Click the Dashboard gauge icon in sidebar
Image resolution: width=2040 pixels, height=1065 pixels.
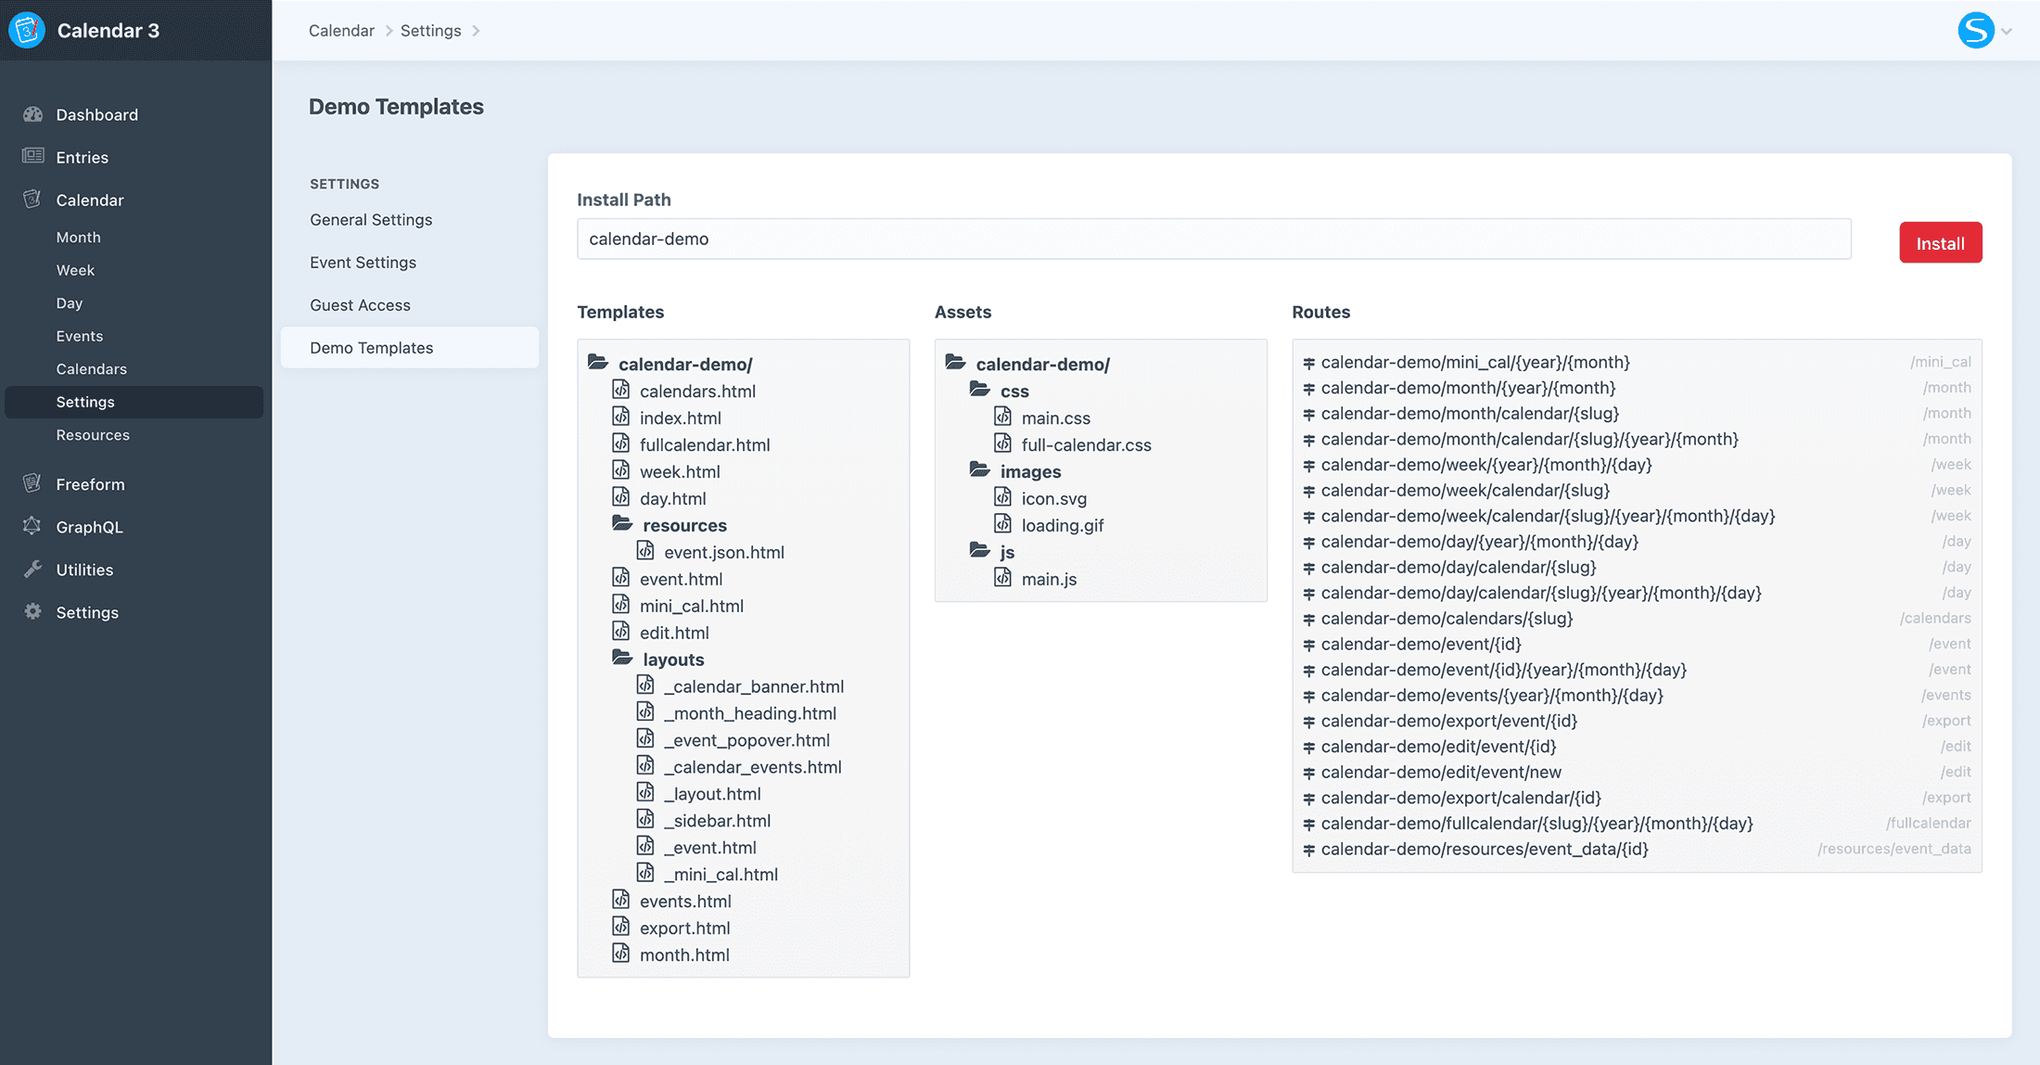click(x=33, y=114)
